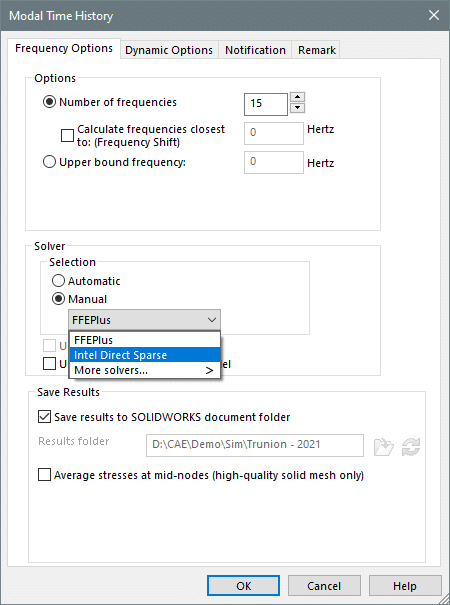Close the Modal Time History dialog
The image size is (450, 605).
pos(434,15)
